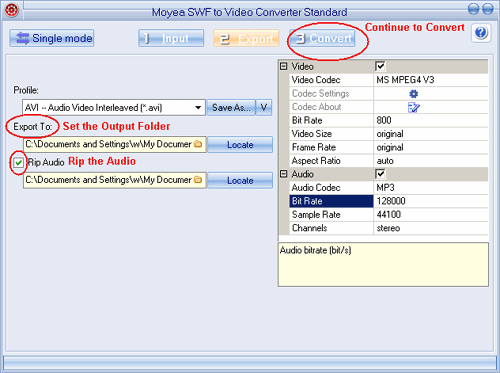
Task: Collapse the Audio settings group
Action: (x=284, y=174)
